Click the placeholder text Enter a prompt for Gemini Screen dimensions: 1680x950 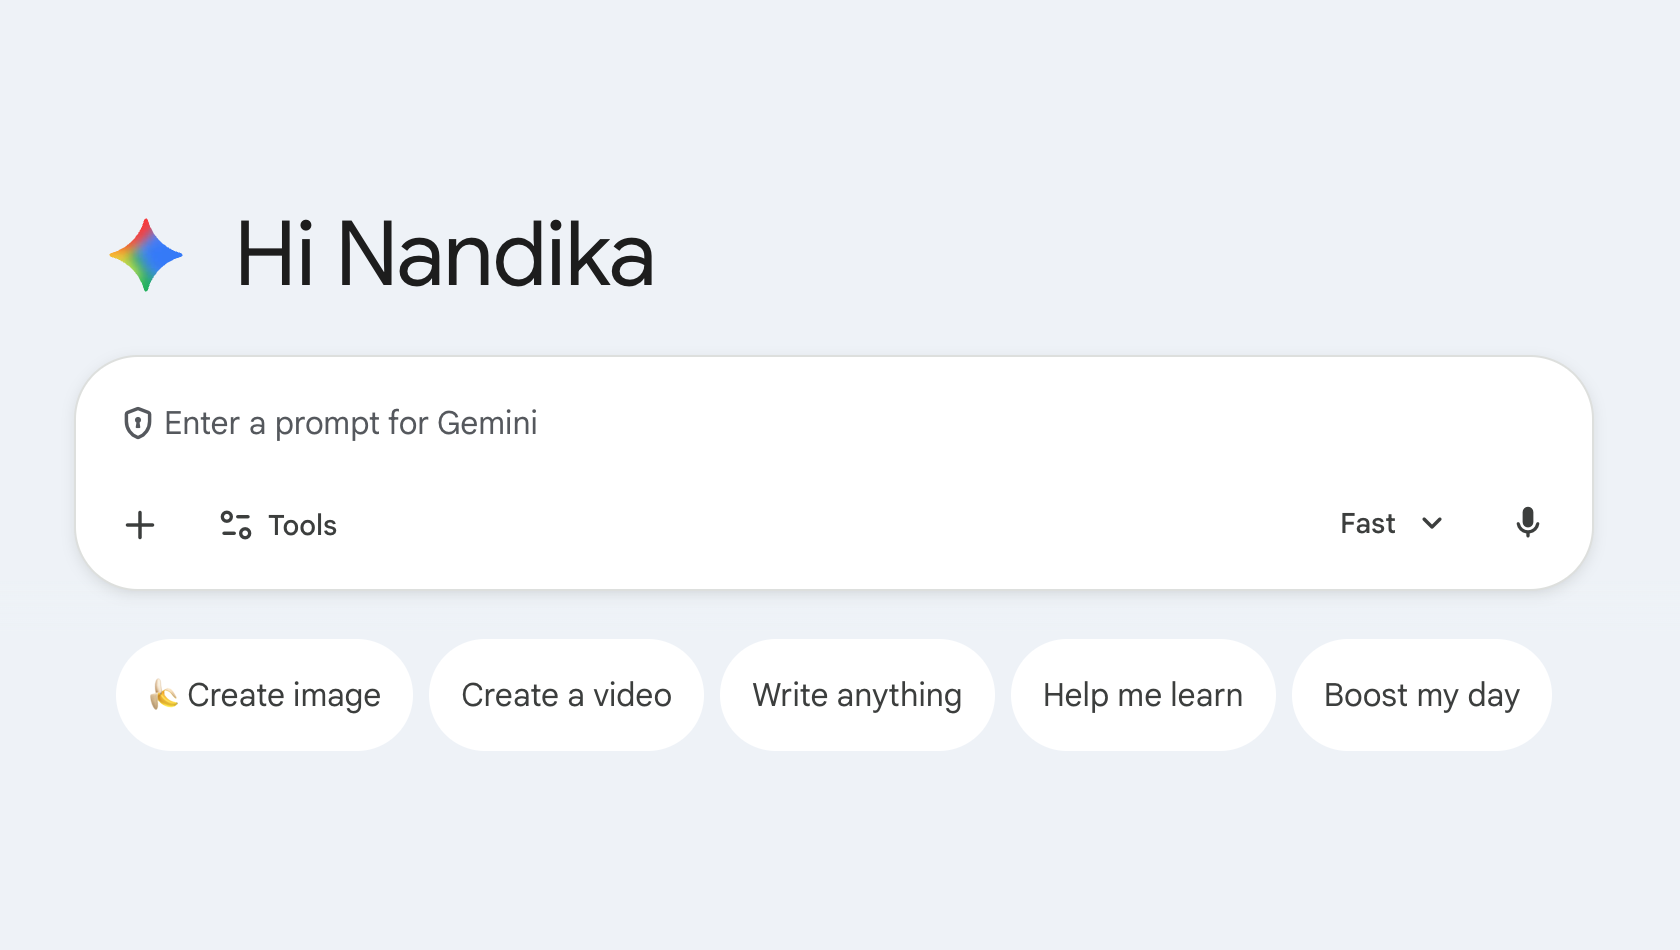tap(350, 423)
